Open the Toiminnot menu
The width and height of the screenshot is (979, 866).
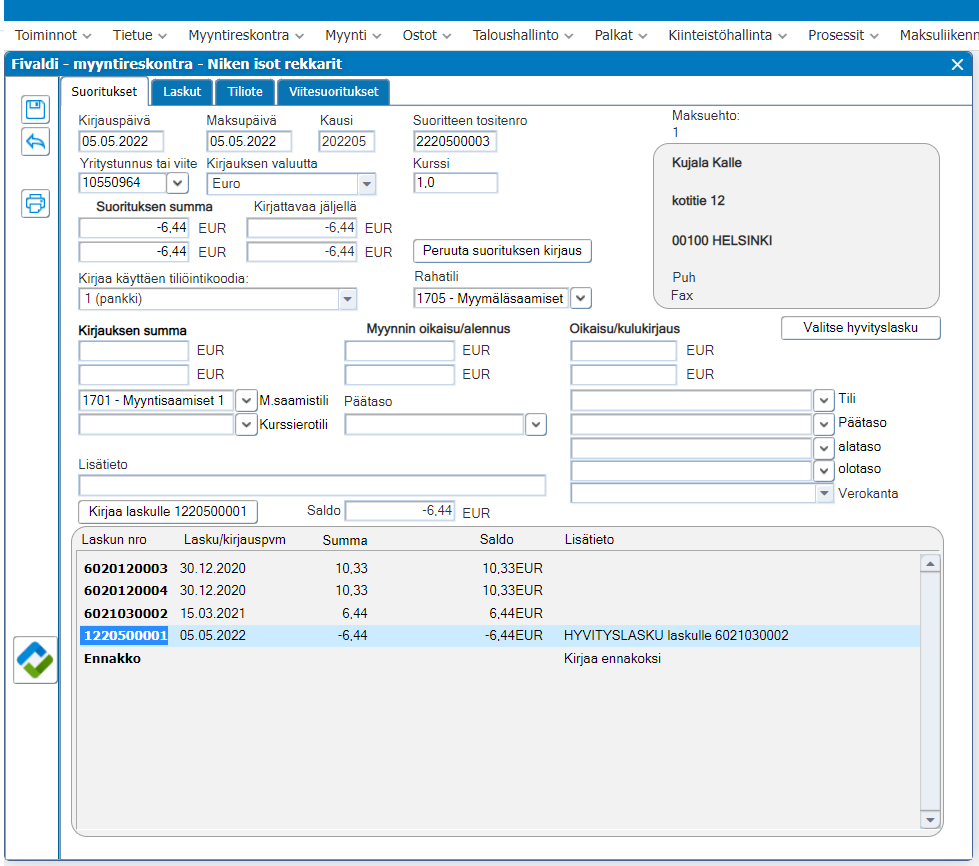53,36
